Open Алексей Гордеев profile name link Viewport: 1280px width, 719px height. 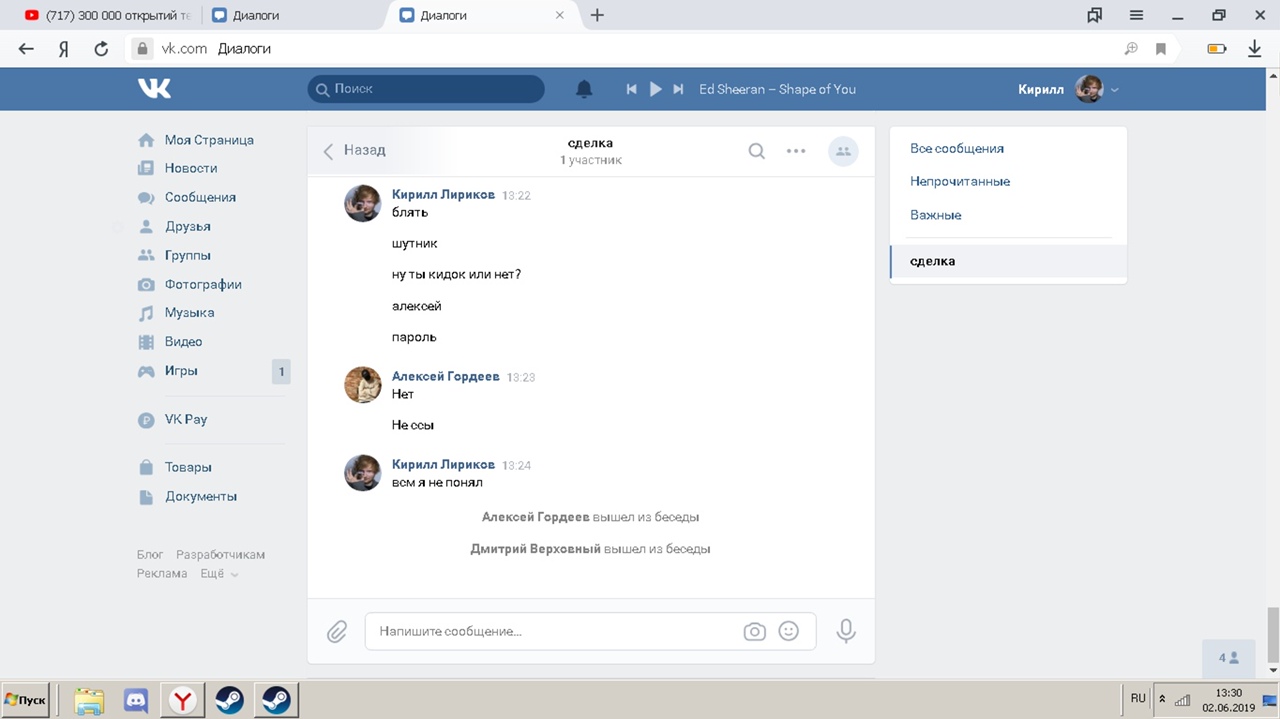(445, 376)
